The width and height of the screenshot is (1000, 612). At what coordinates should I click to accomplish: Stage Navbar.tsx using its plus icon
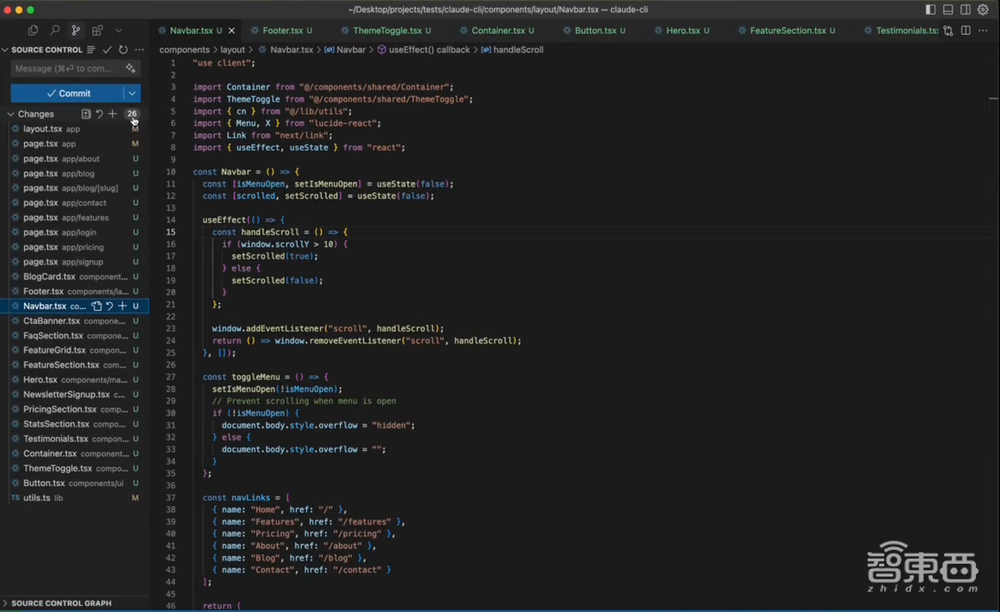(x=122, y=306)
